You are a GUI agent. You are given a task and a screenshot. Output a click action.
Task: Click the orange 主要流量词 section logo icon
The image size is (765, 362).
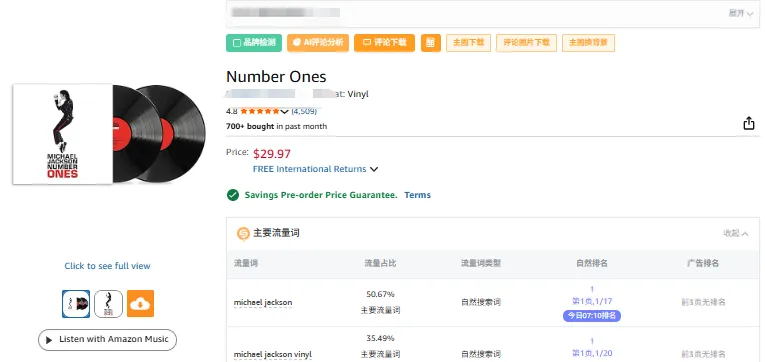point(243,234)
